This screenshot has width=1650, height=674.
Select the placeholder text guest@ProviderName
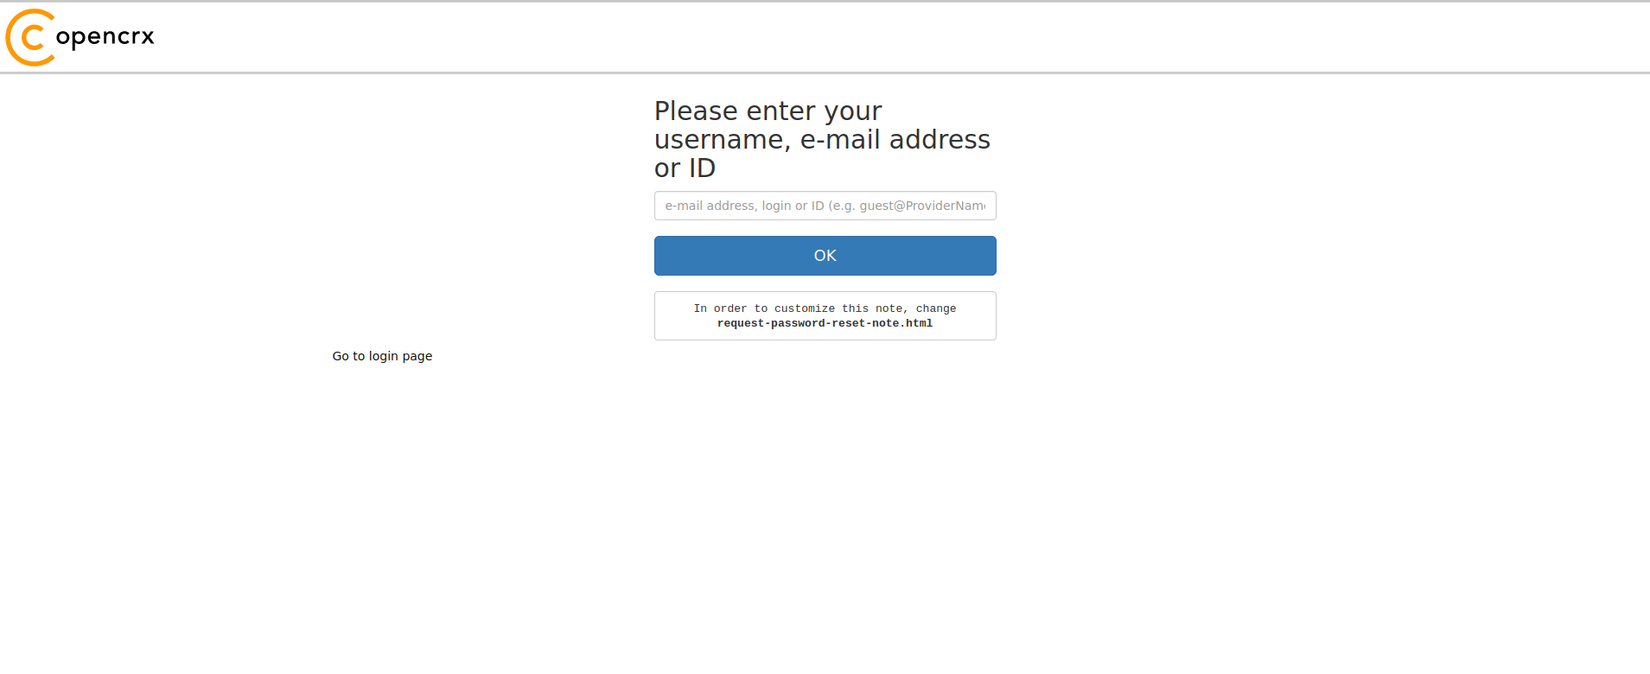[x=922, y=206]
